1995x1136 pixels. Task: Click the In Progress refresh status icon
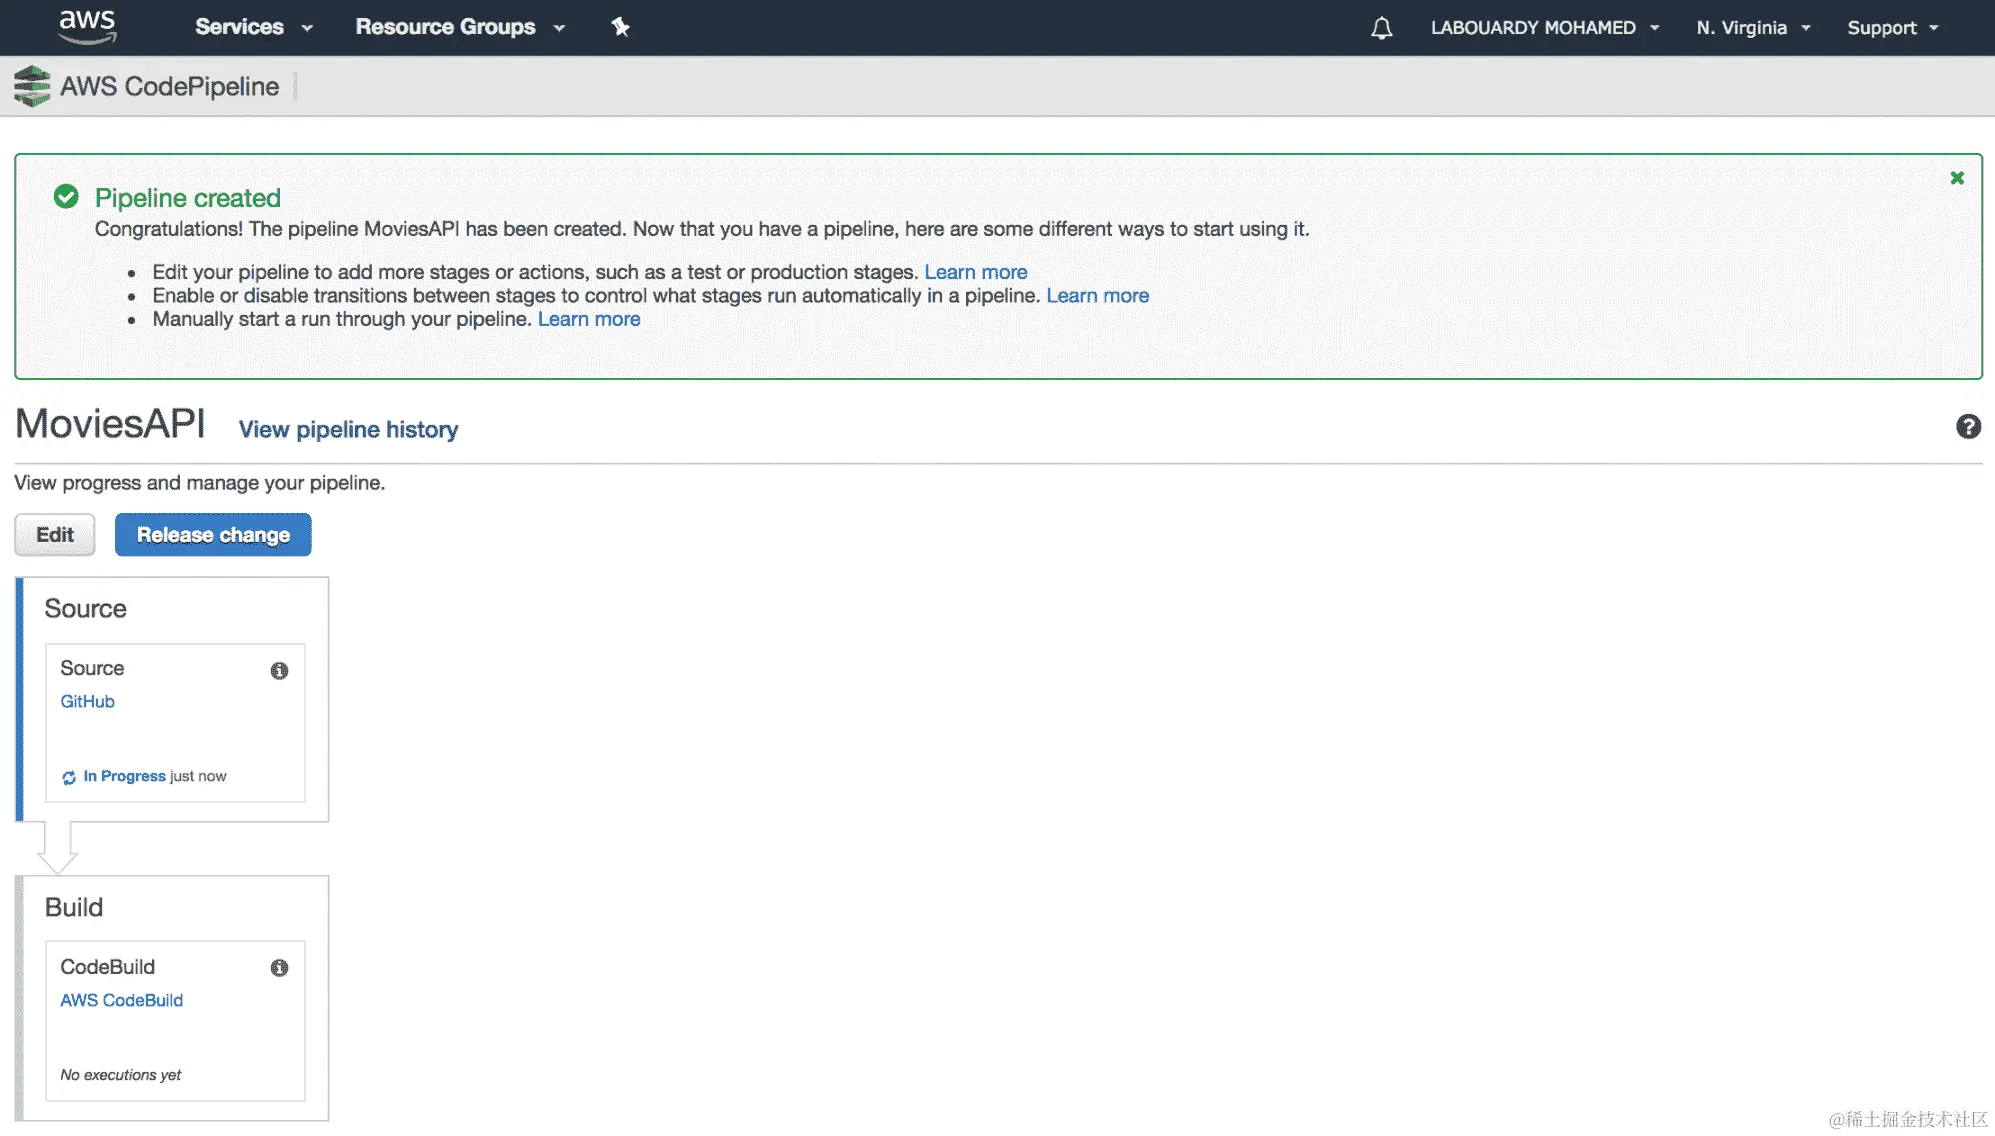(x=69, y=778)
